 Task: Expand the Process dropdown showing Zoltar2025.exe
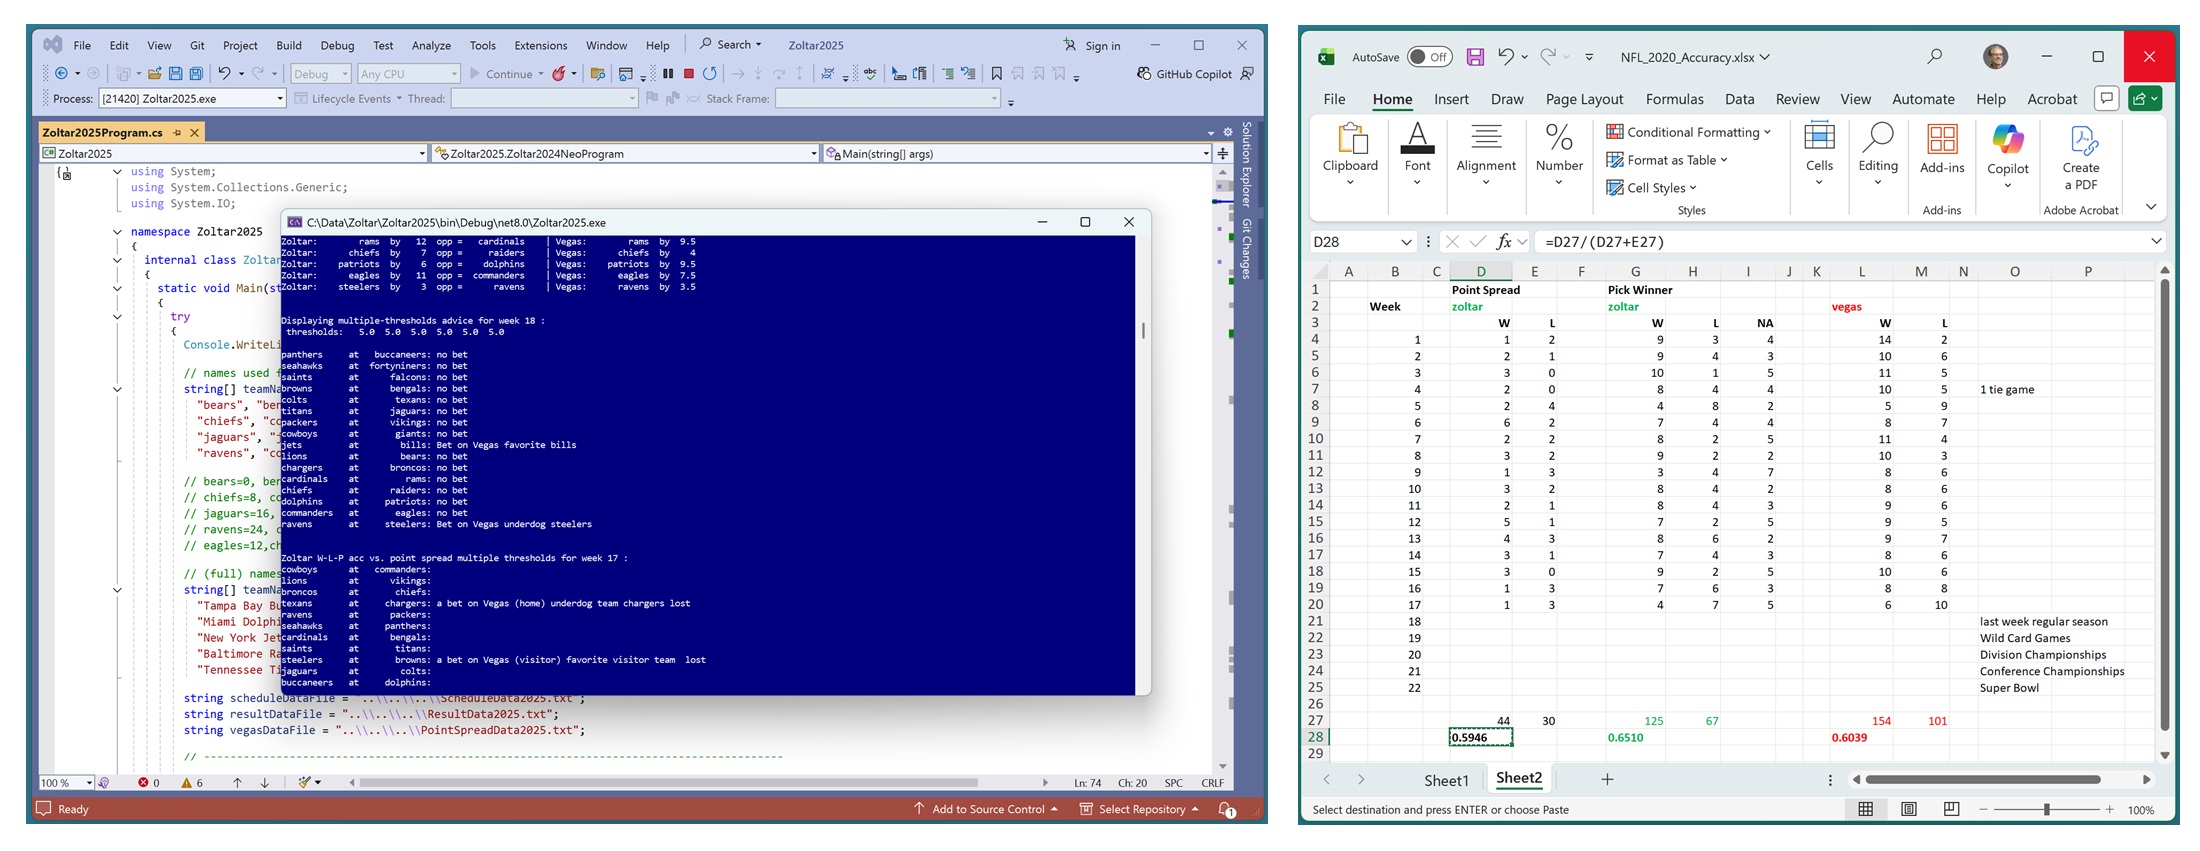pos(280,99)
